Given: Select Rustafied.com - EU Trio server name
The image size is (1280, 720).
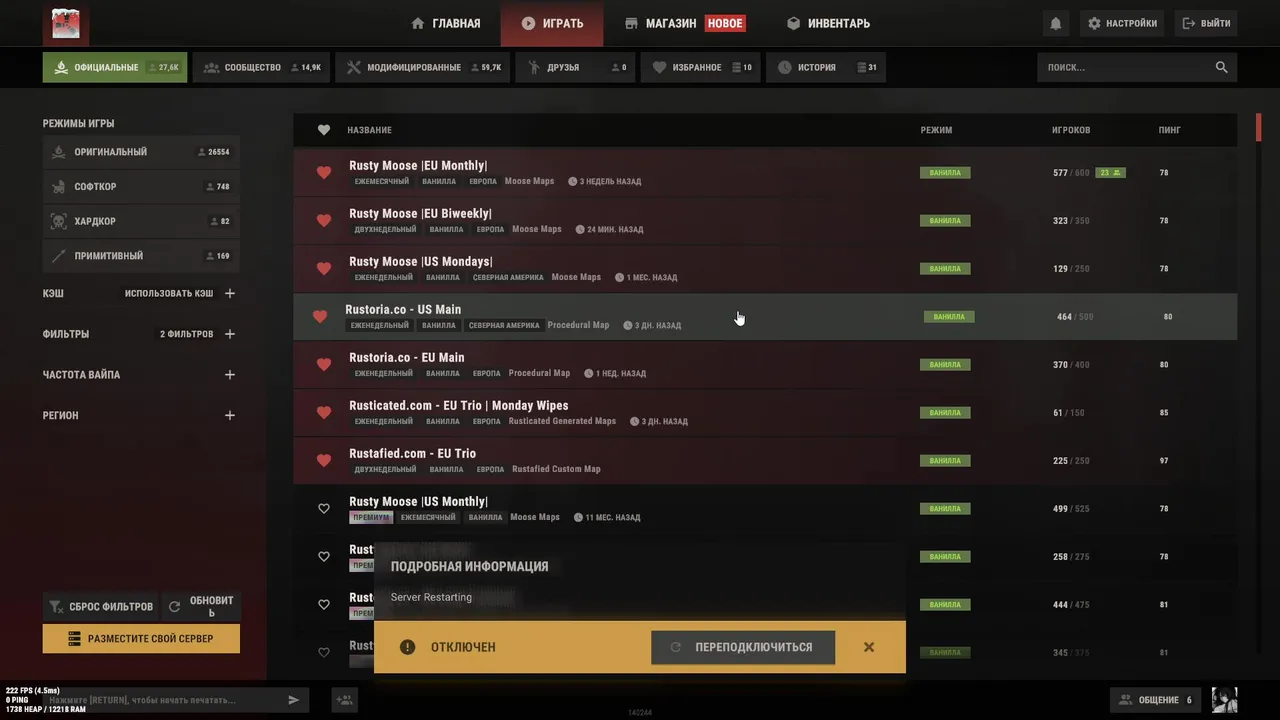Looking at the screenshot, I should pyautogui.click(x=412, y=454).
